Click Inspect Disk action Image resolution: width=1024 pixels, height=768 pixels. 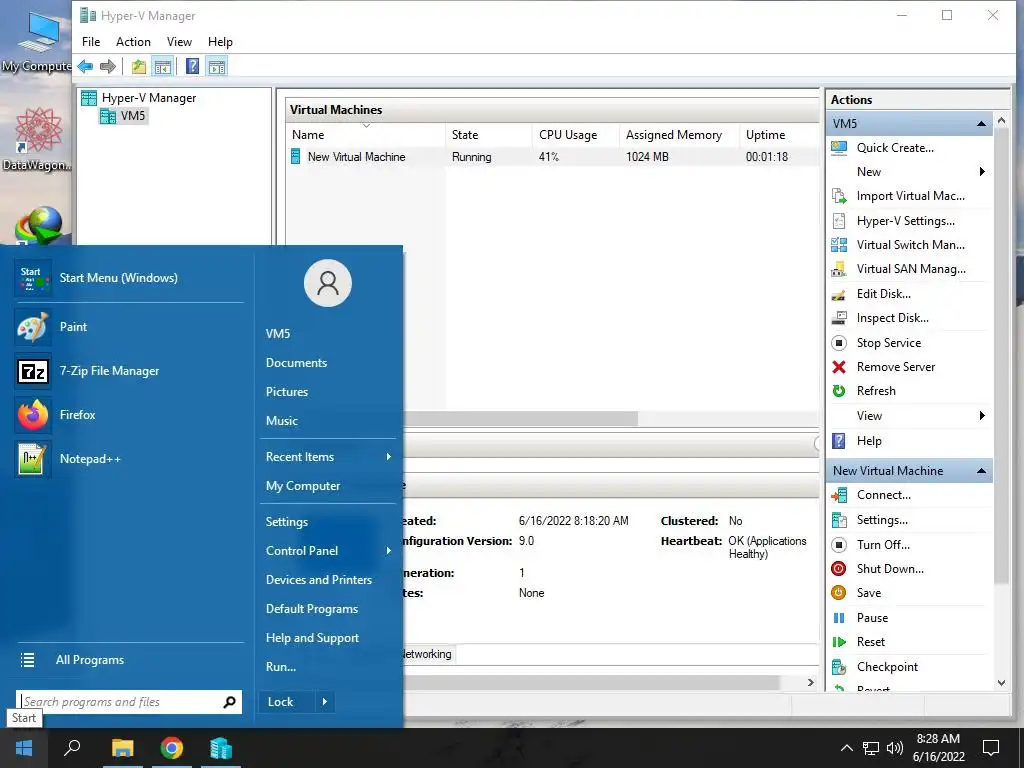[x=892, y=318]
